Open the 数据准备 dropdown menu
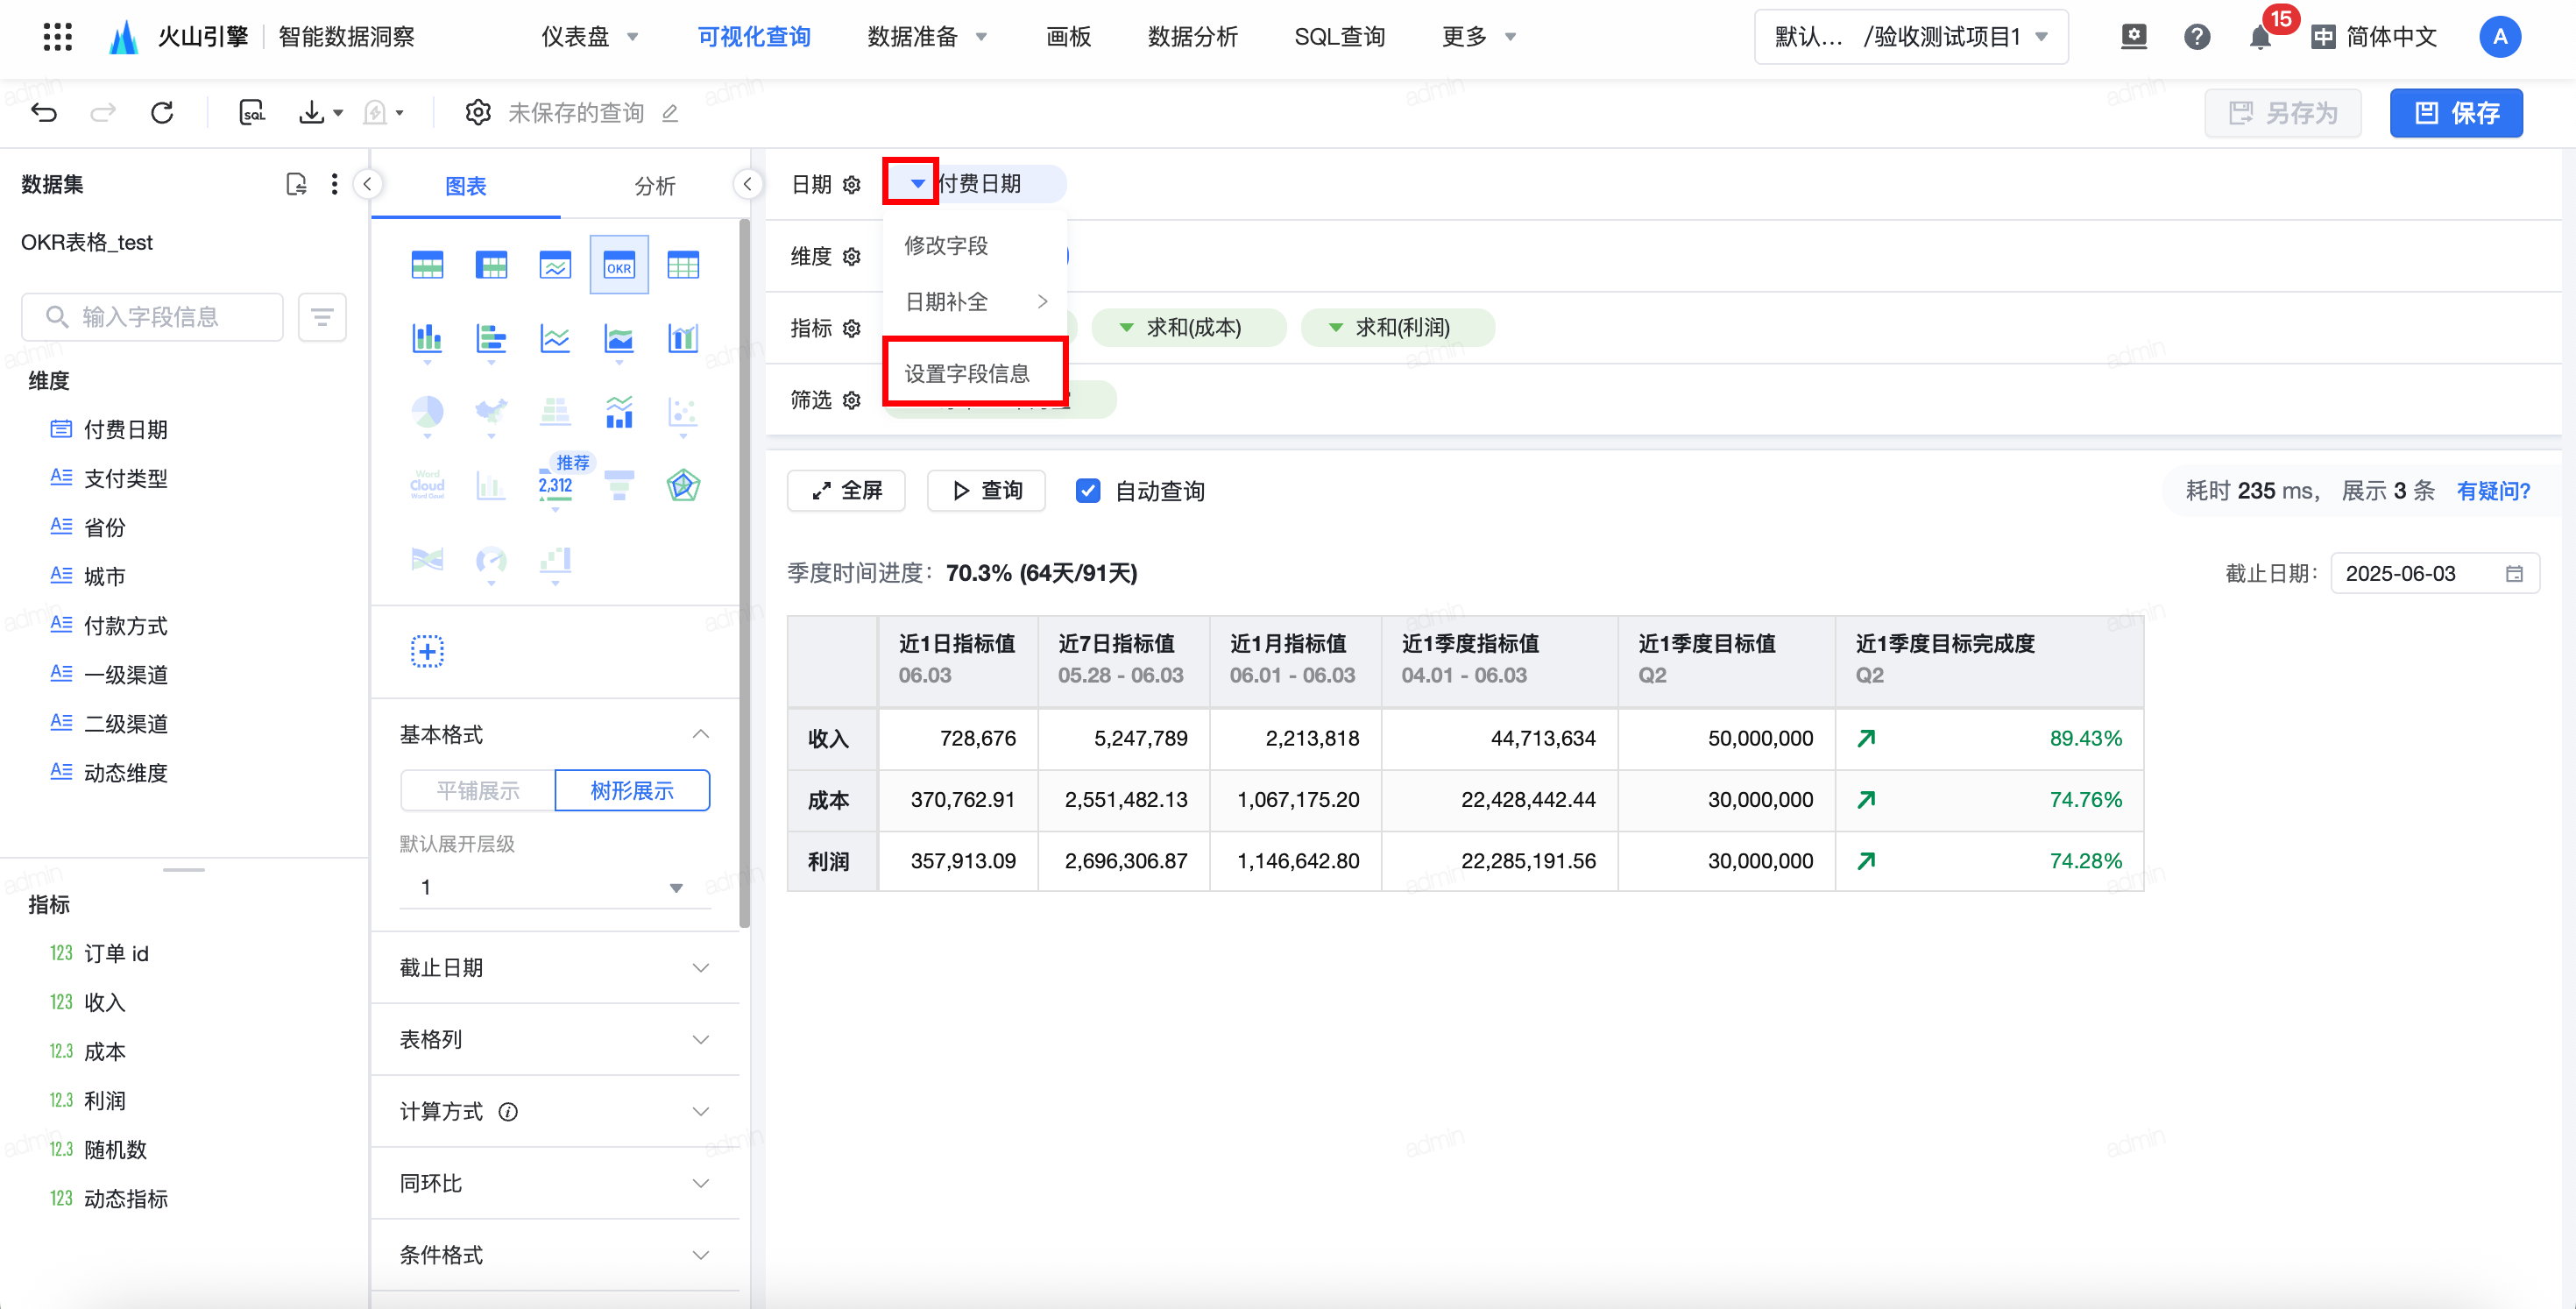 tap(927, 37)
